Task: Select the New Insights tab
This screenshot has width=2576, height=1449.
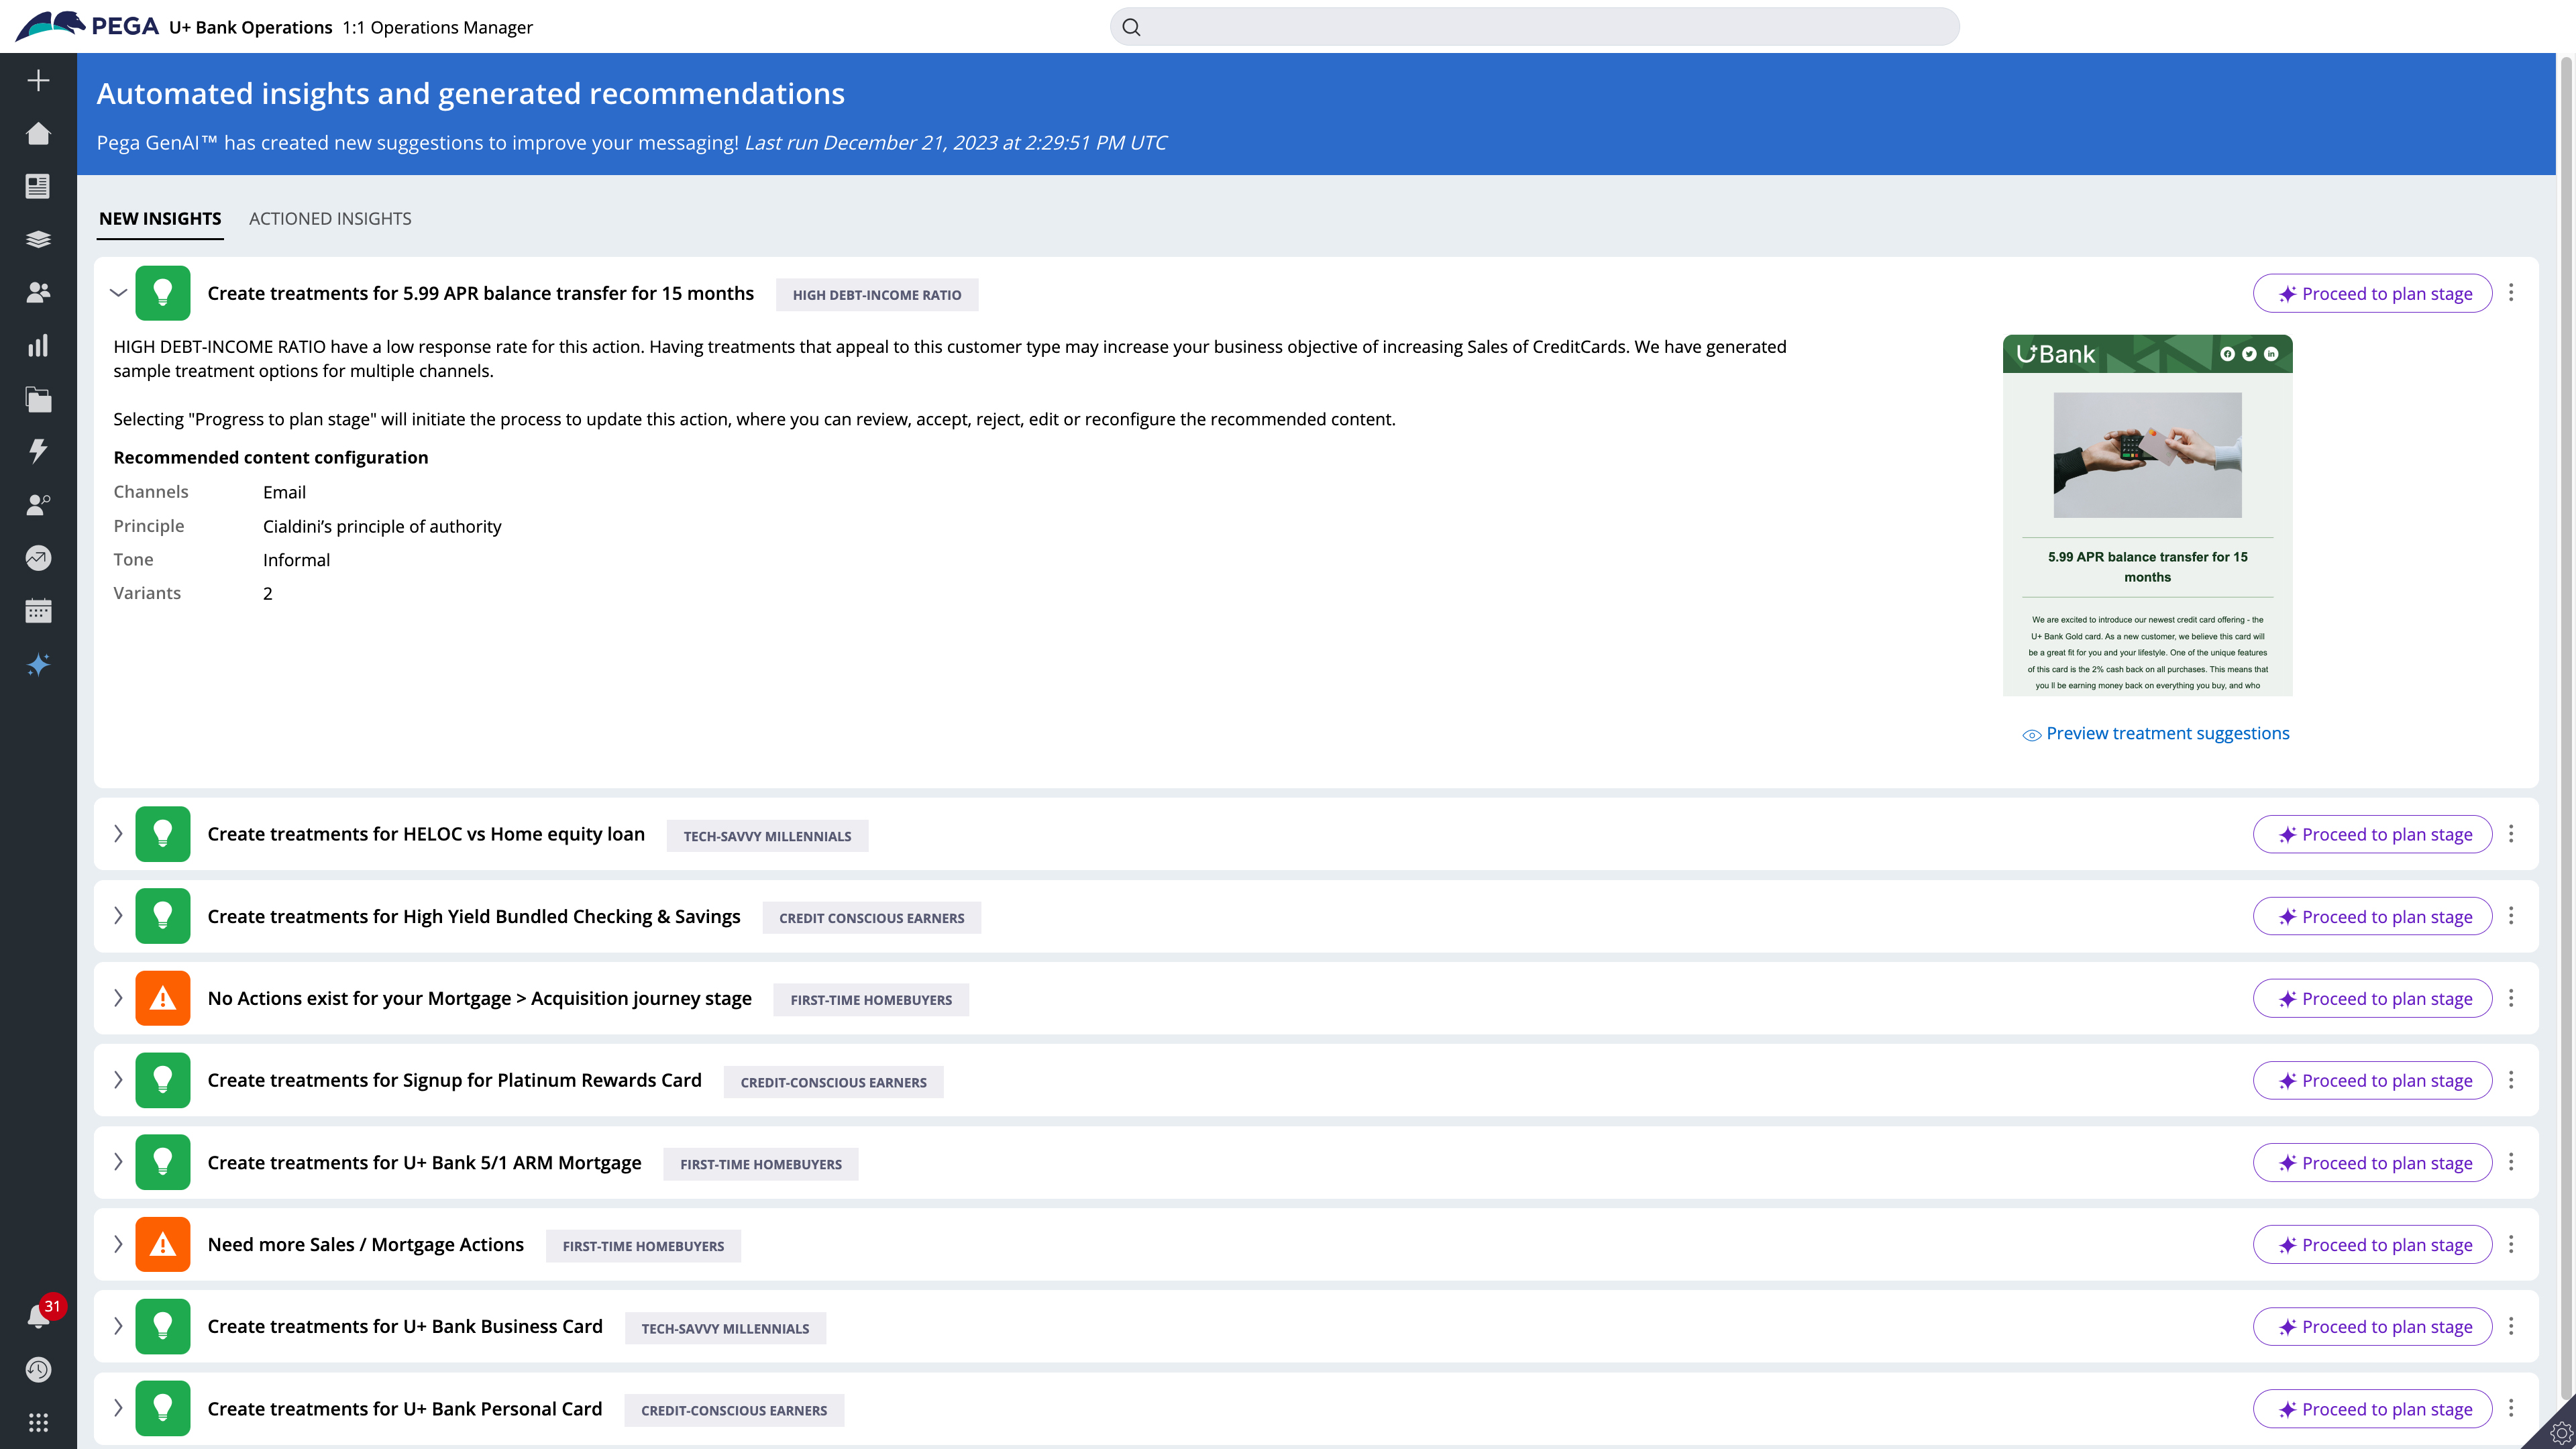Action: (160, 218)
